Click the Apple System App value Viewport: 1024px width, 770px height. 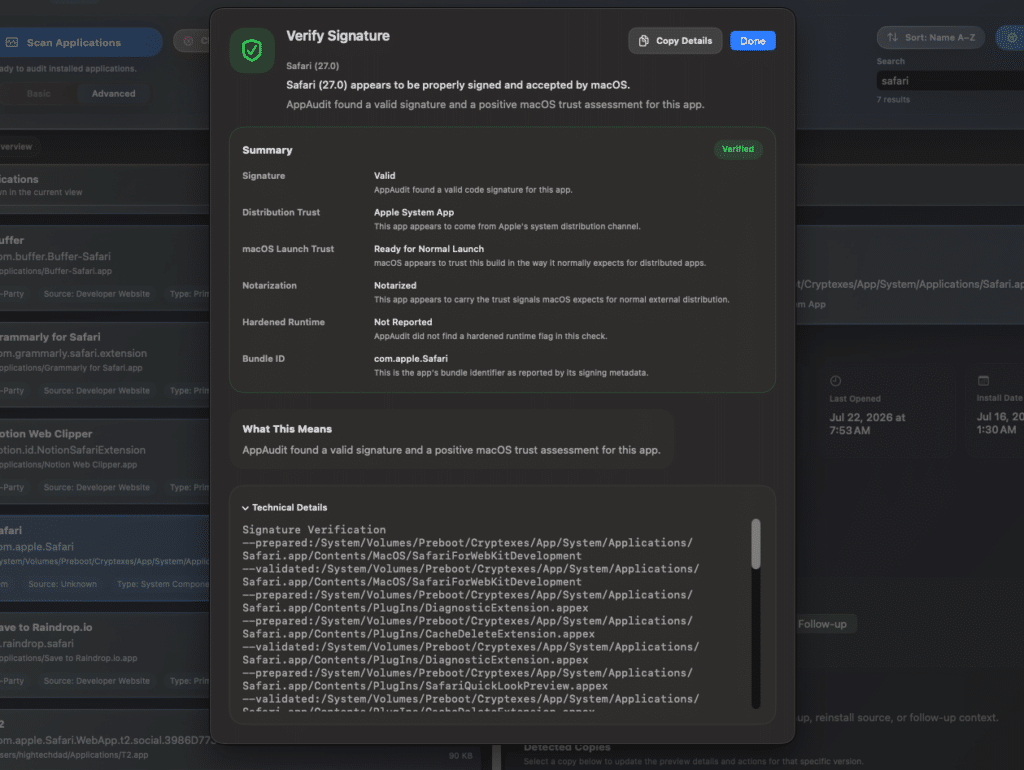413,212
